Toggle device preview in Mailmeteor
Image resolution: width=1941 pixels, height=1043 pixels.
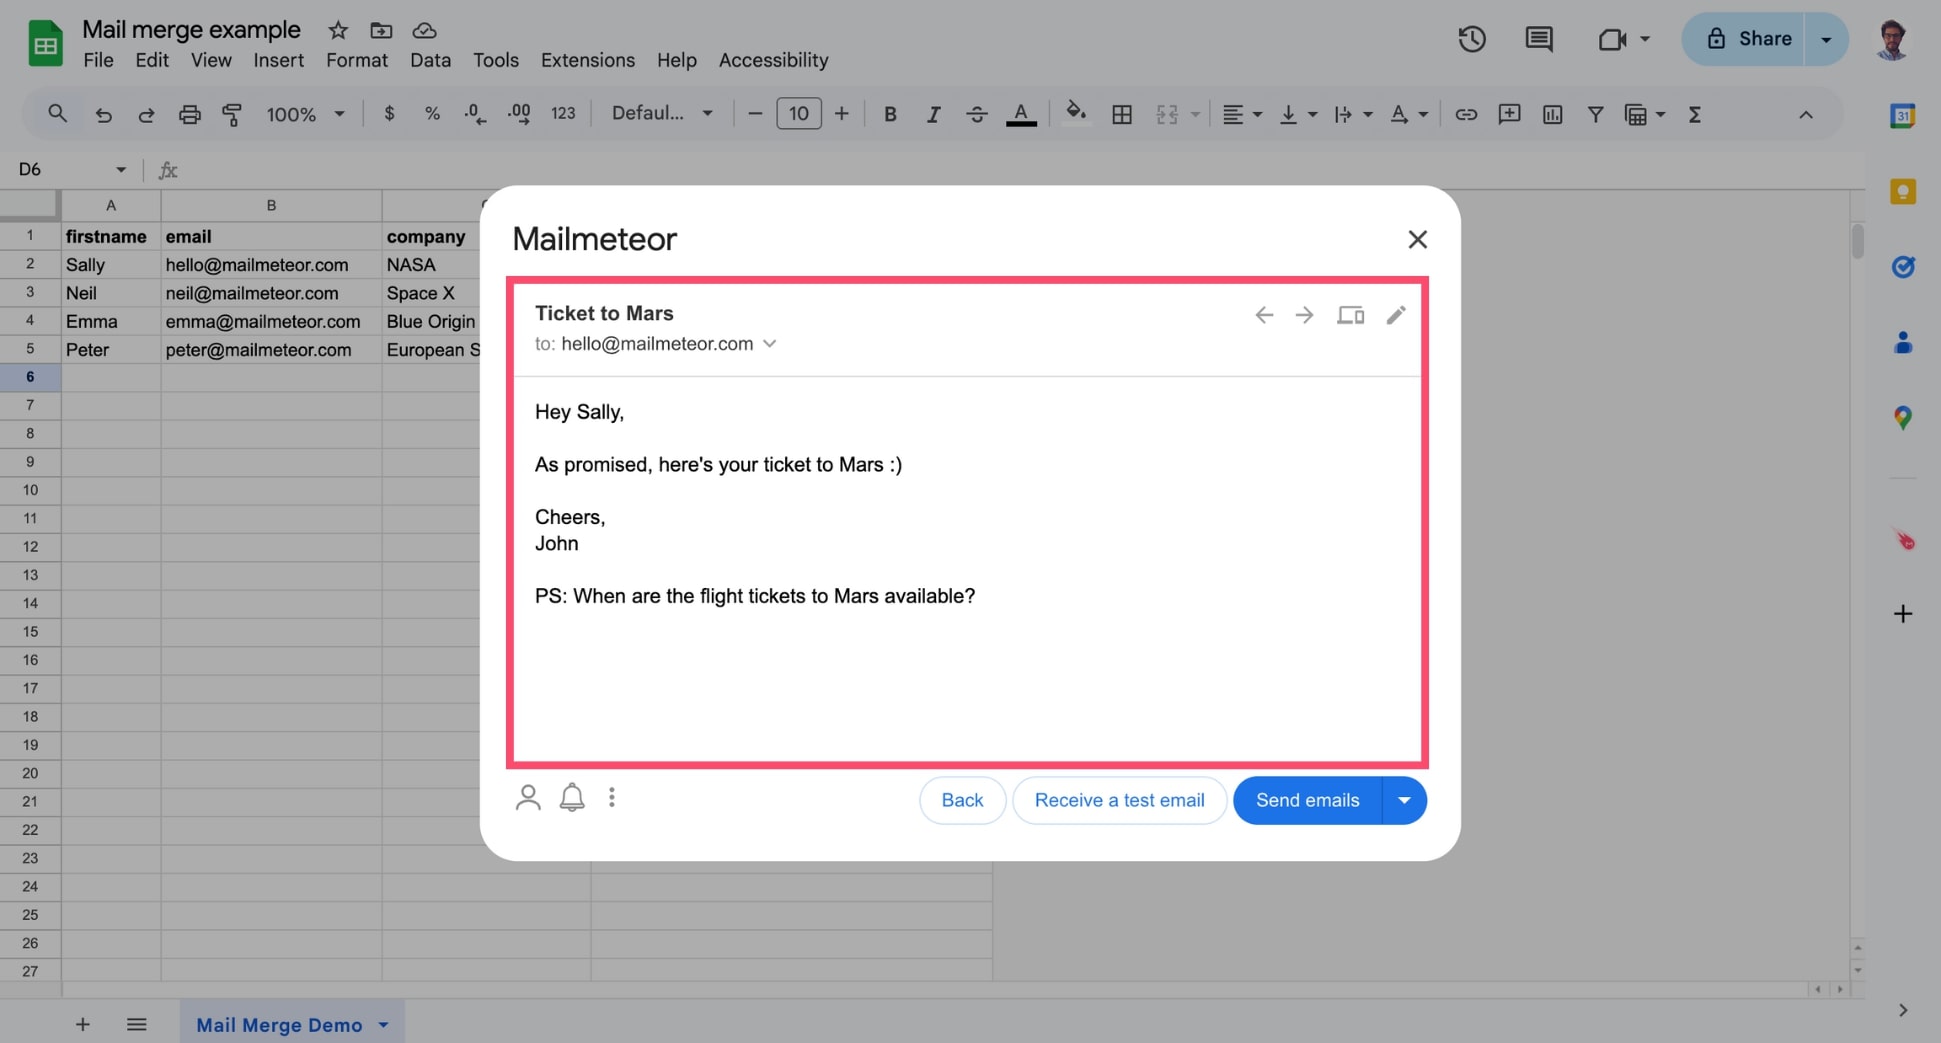point(1350,315)
